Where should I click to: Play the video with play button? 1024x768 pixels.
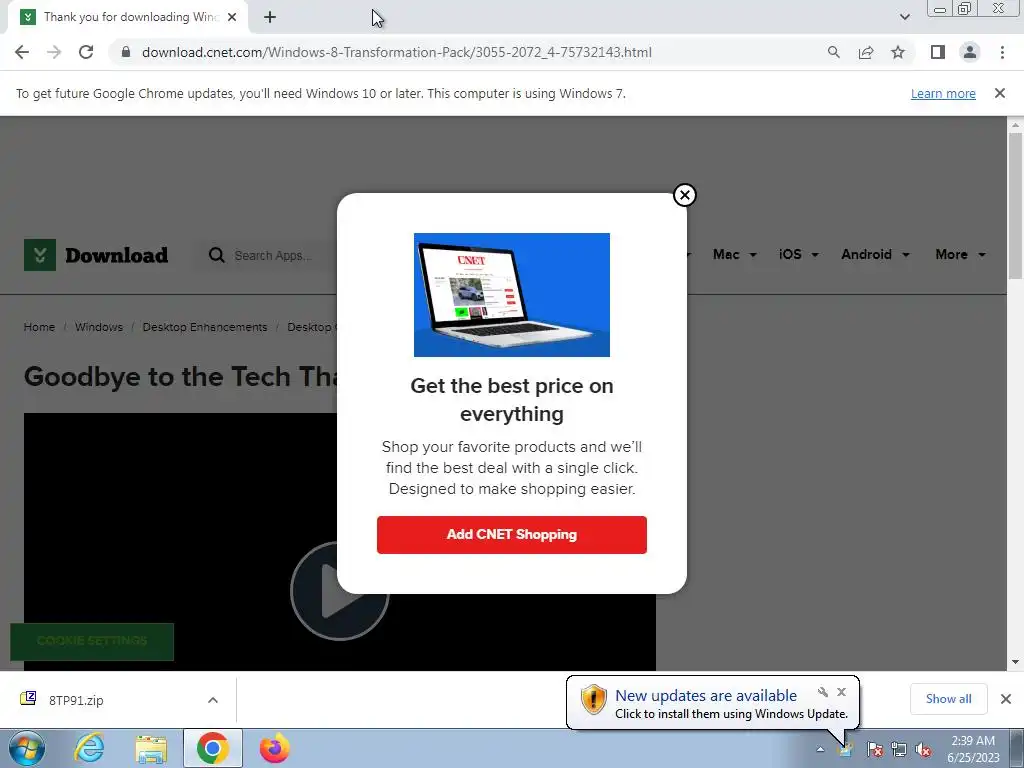[340, 591]
